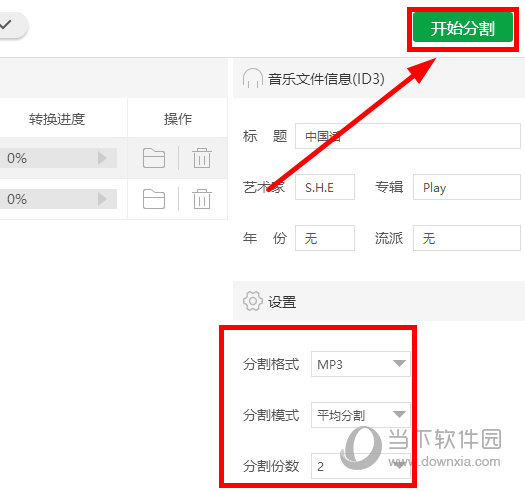Click the 转换进度 column header
The height and width of the screenshot is (491, 525).
click(57, 119)
